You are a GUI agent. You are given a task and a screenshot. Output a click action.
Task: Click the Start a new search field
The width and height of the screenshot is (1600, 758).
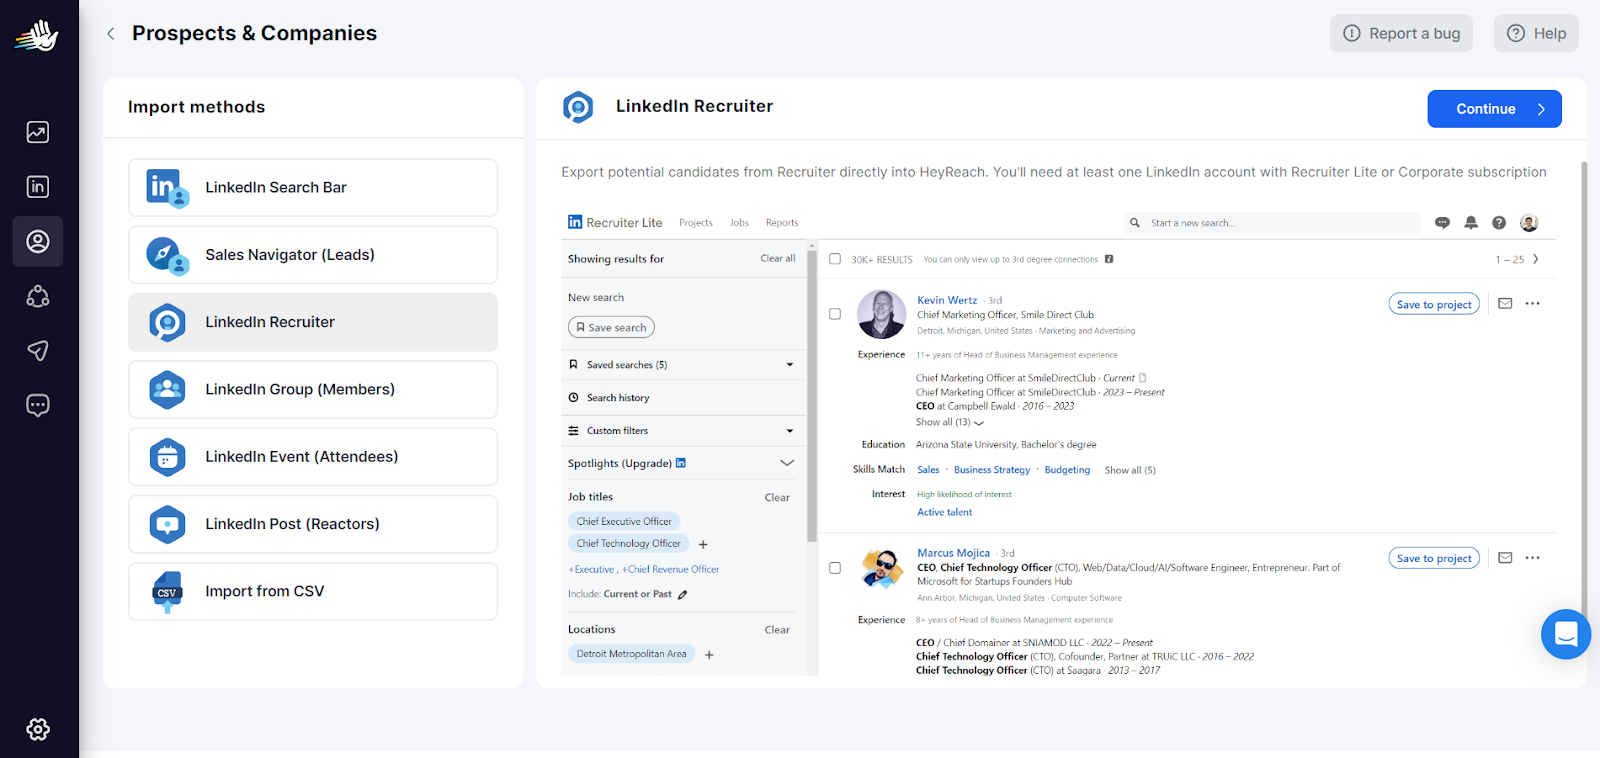click(1271, 223)
